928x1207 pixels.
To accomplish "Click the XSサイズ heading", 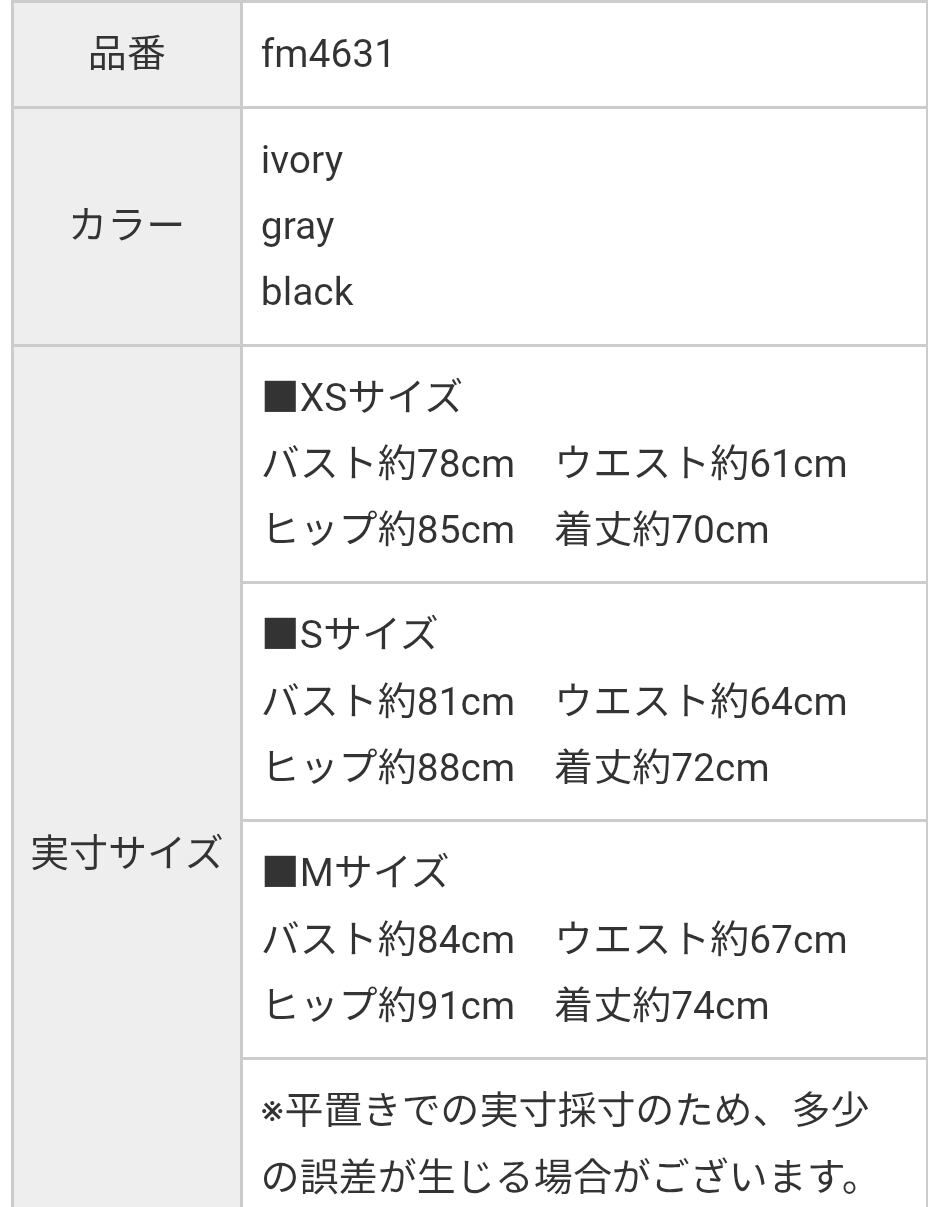I will pyautogui.click(x=361, y=397).
